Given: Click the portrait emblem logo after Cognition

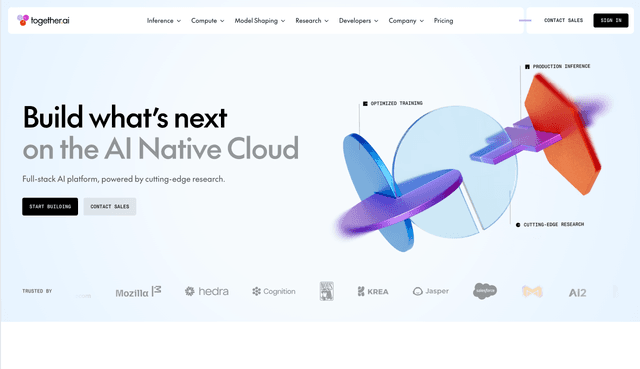Looking at the screenshot, I should [x=327, y=291].
